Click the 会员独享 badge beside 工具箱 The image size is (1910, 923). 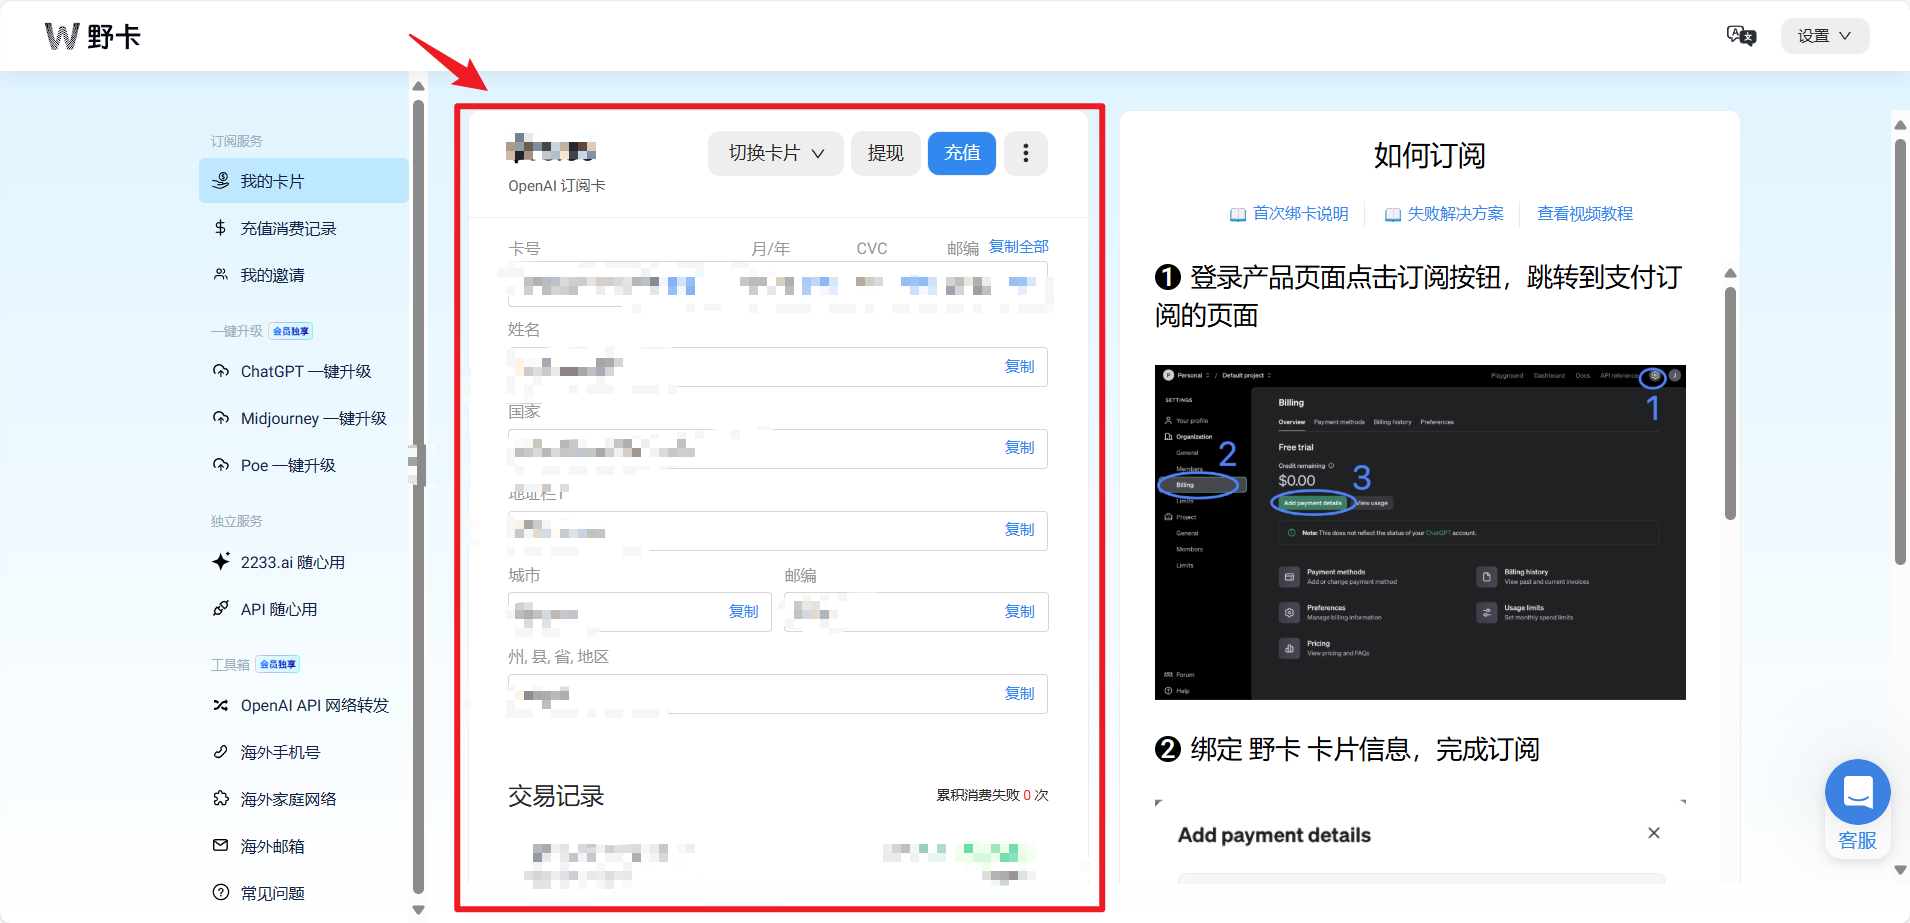click(278, 664)
